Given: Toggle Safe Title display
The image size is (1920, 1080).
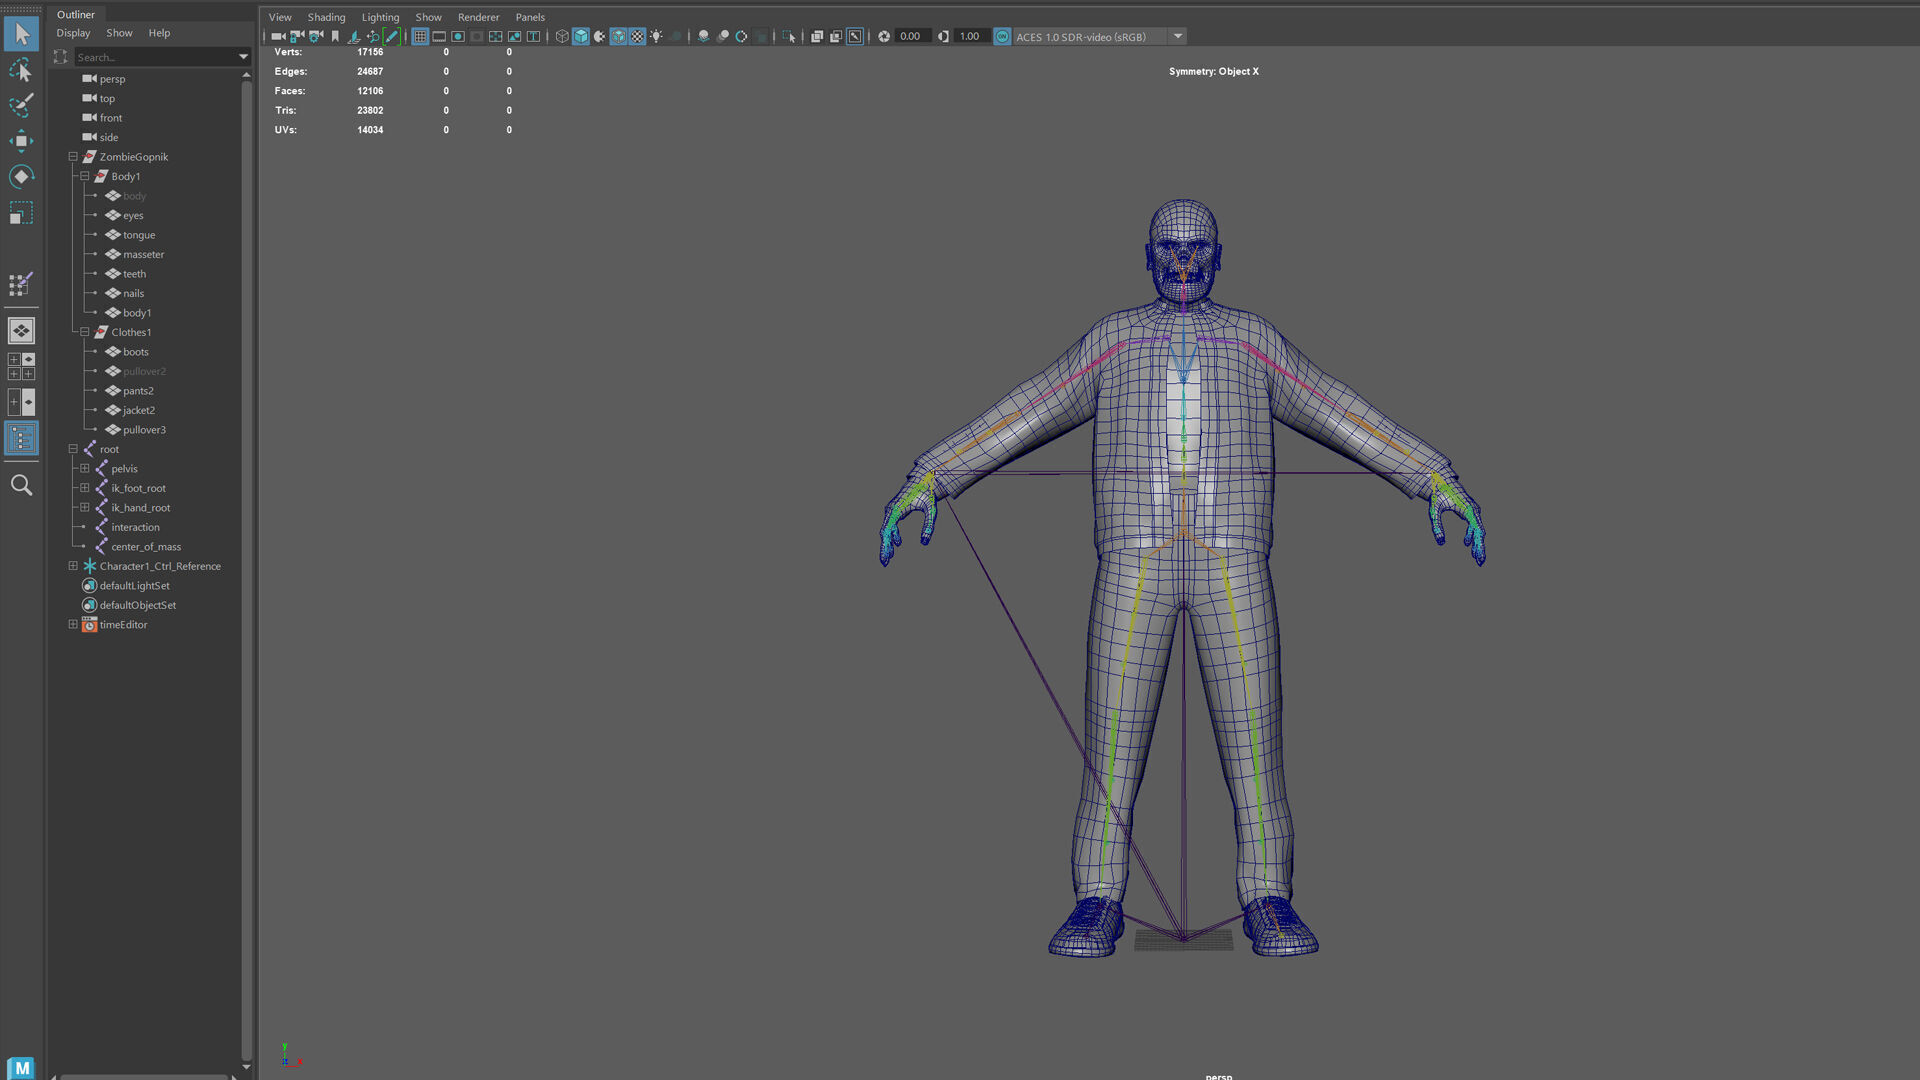Looking at the screenshot, I should tap(534, 36).
